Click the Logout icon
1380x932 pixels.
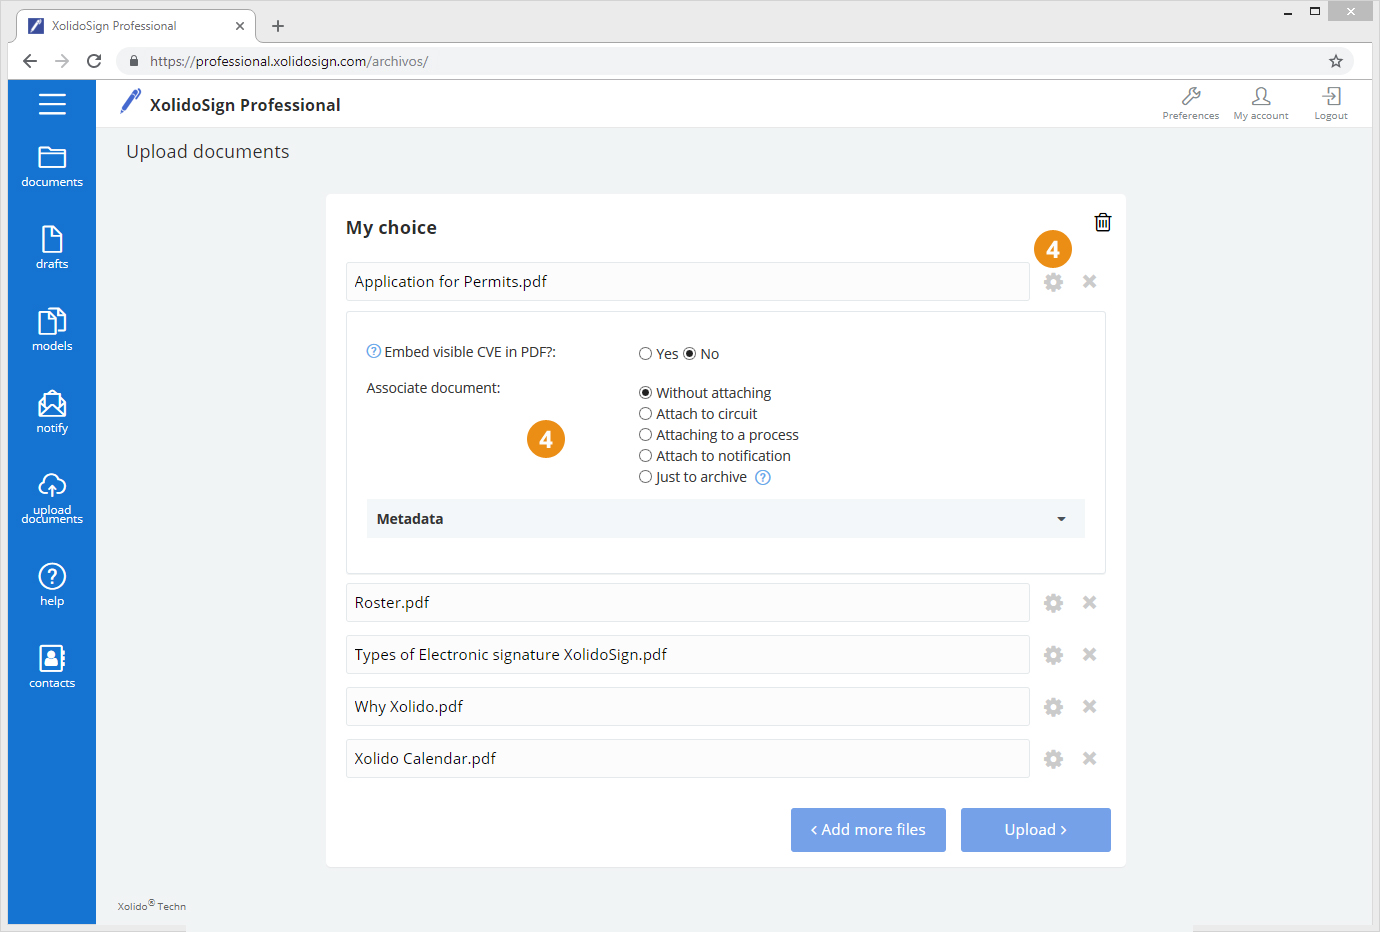point(1331,103)
